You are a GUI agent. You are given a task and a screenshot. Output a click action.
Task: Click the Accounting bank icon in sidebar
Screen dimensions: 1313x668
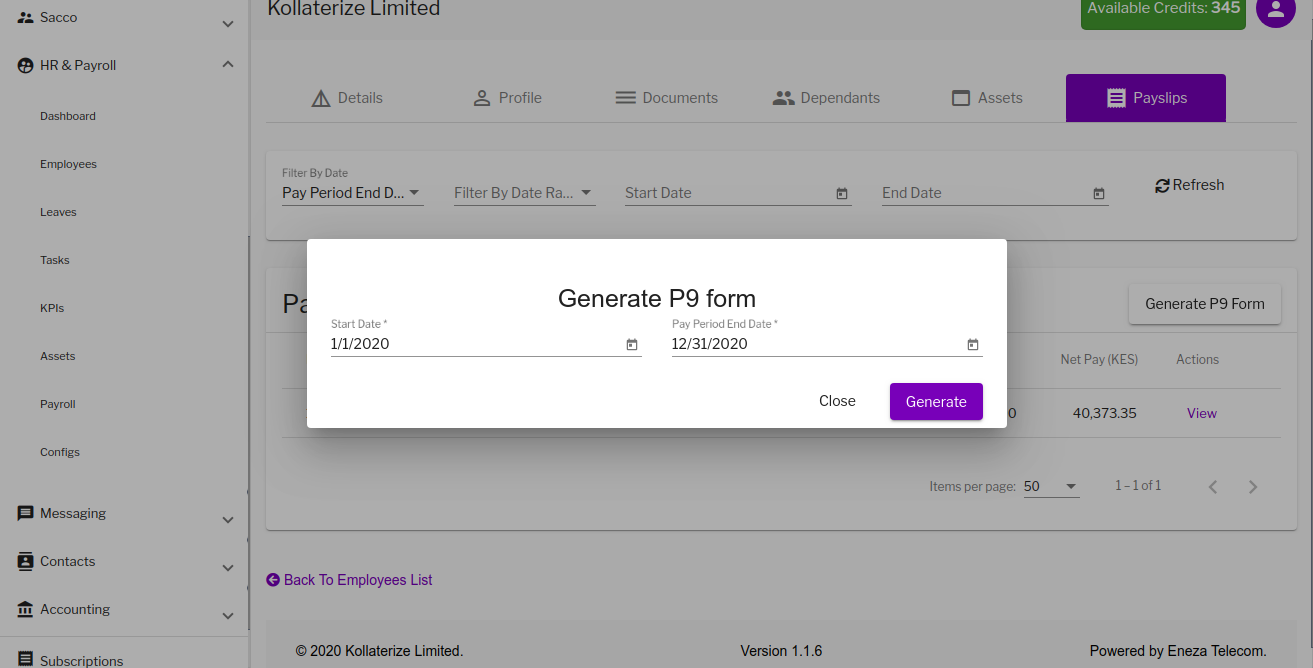(x=26, y=609)
